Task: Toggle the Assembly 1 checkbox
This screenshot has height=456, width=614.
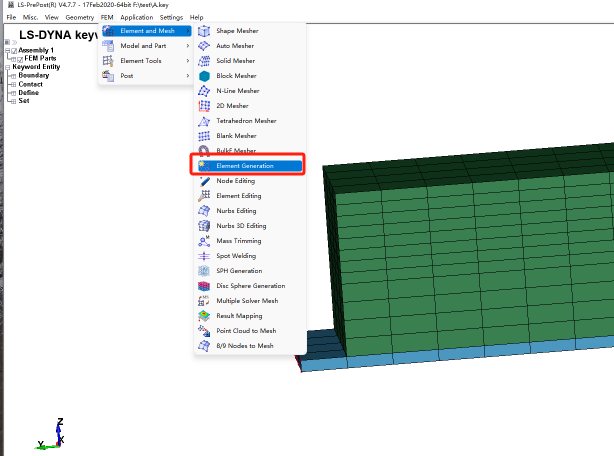Action: pos(14,51)
